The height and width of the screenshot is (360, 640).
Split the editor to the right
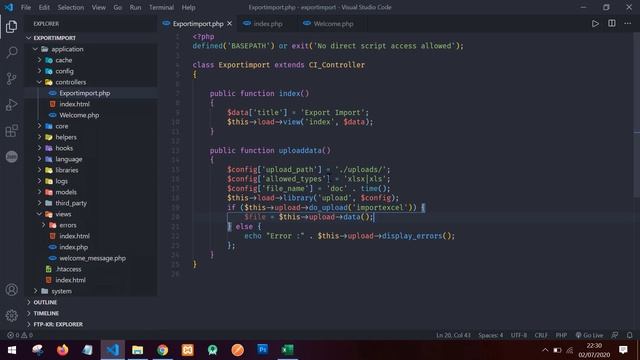click(x=611, y=24)
